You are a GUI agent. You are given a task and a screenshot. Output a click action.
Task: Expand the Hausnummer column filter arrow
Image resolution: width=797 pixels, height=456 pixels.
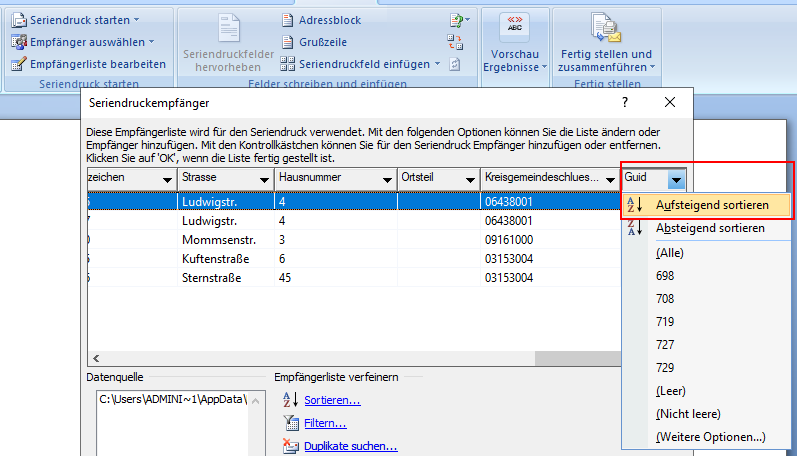pyautogui.click(x=385, y=179)
